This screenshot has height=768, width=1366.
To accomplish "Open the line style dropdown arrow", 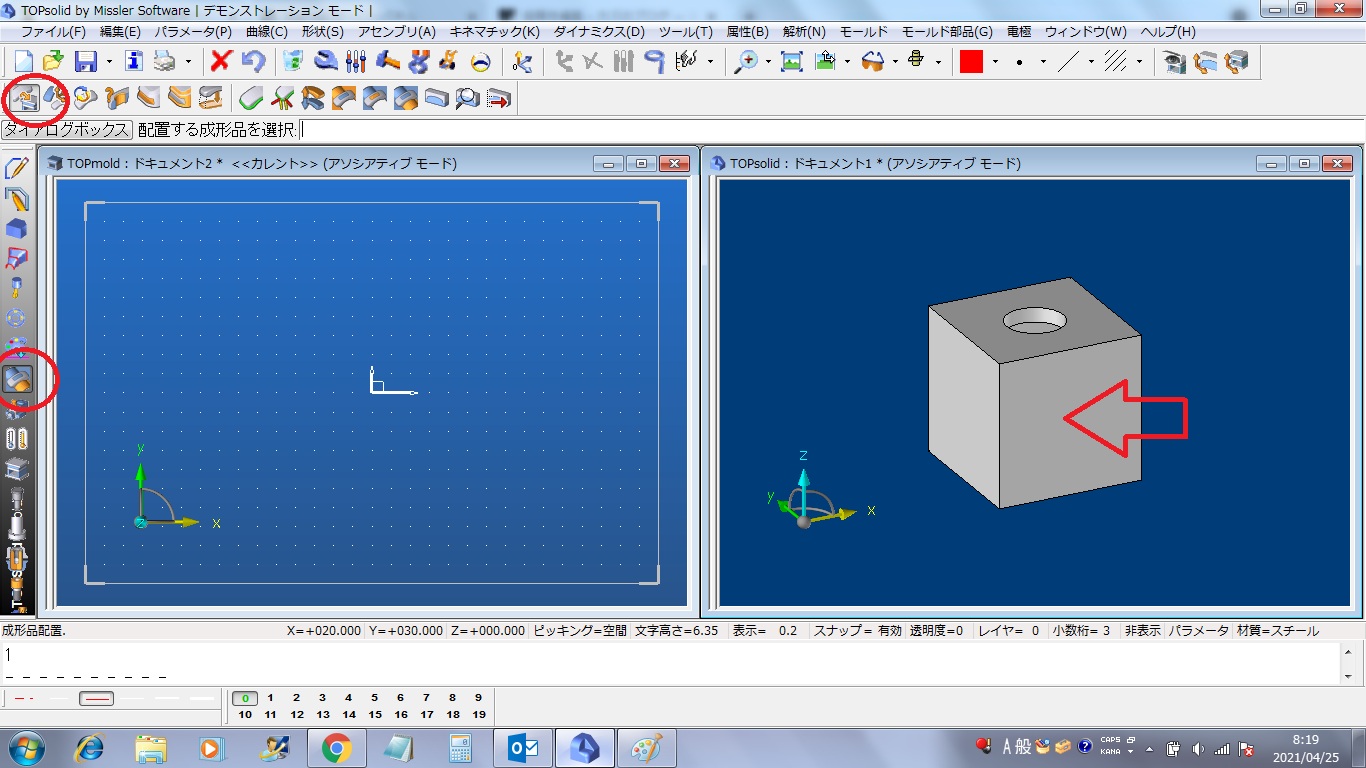I will (1090, 62).
